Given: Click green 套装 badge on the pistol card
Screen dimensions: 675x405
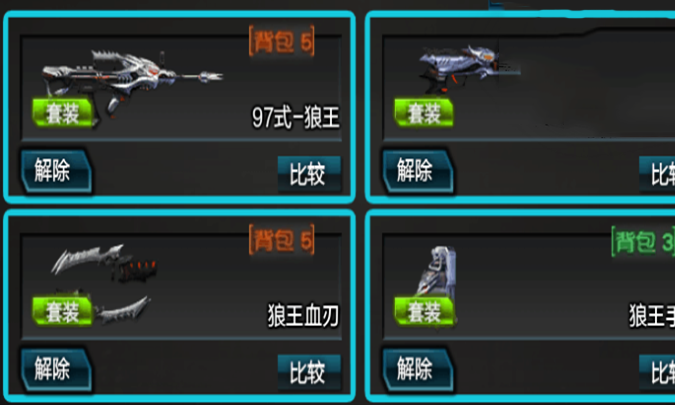Looking at the screenshot, I should [x=424, y=113].
